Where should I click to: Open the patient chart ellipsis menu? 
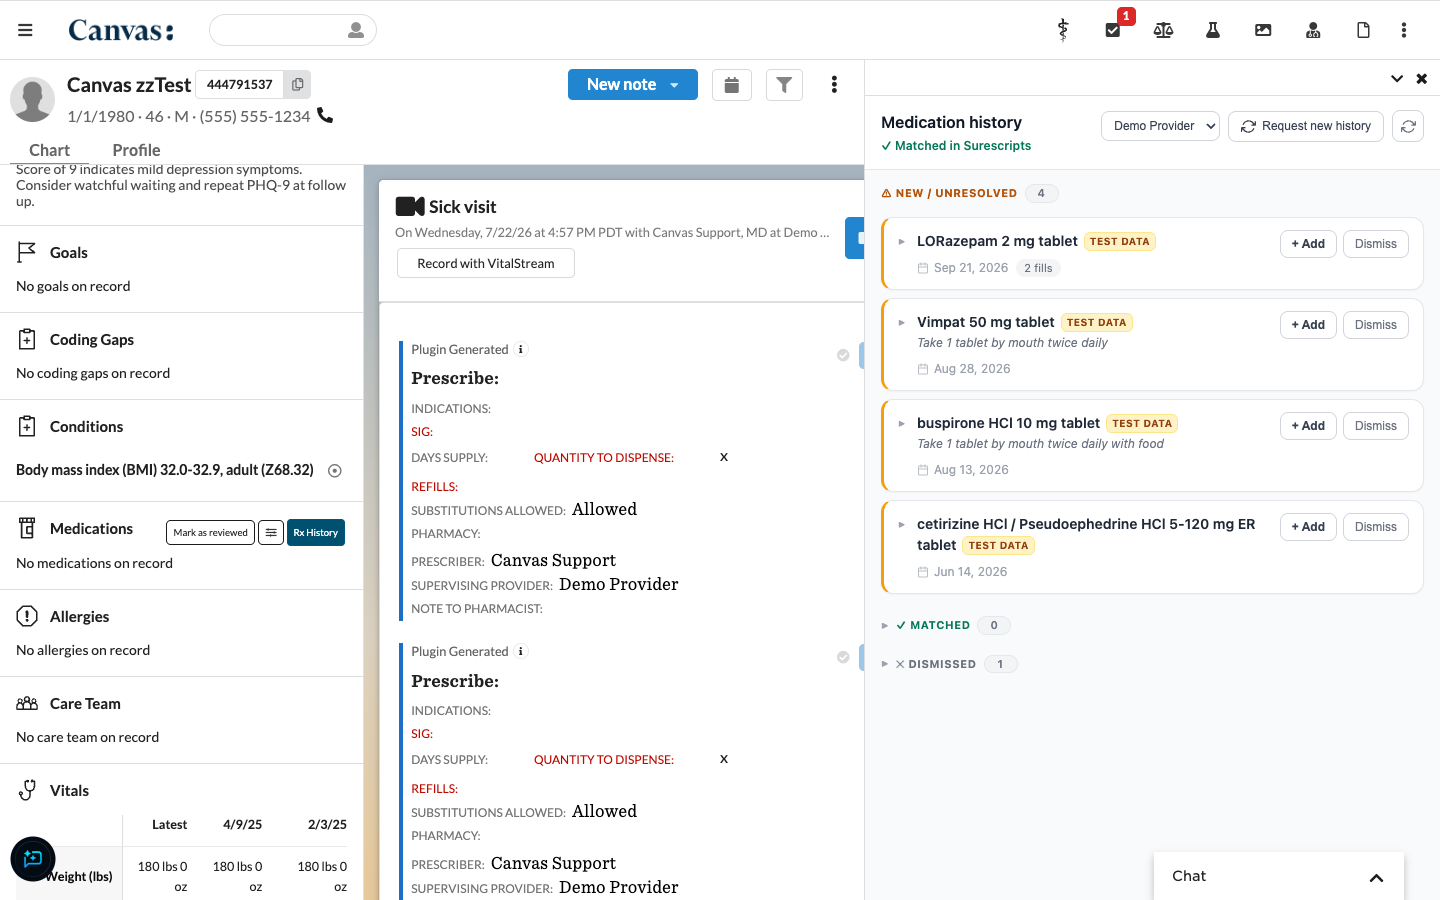834,85
